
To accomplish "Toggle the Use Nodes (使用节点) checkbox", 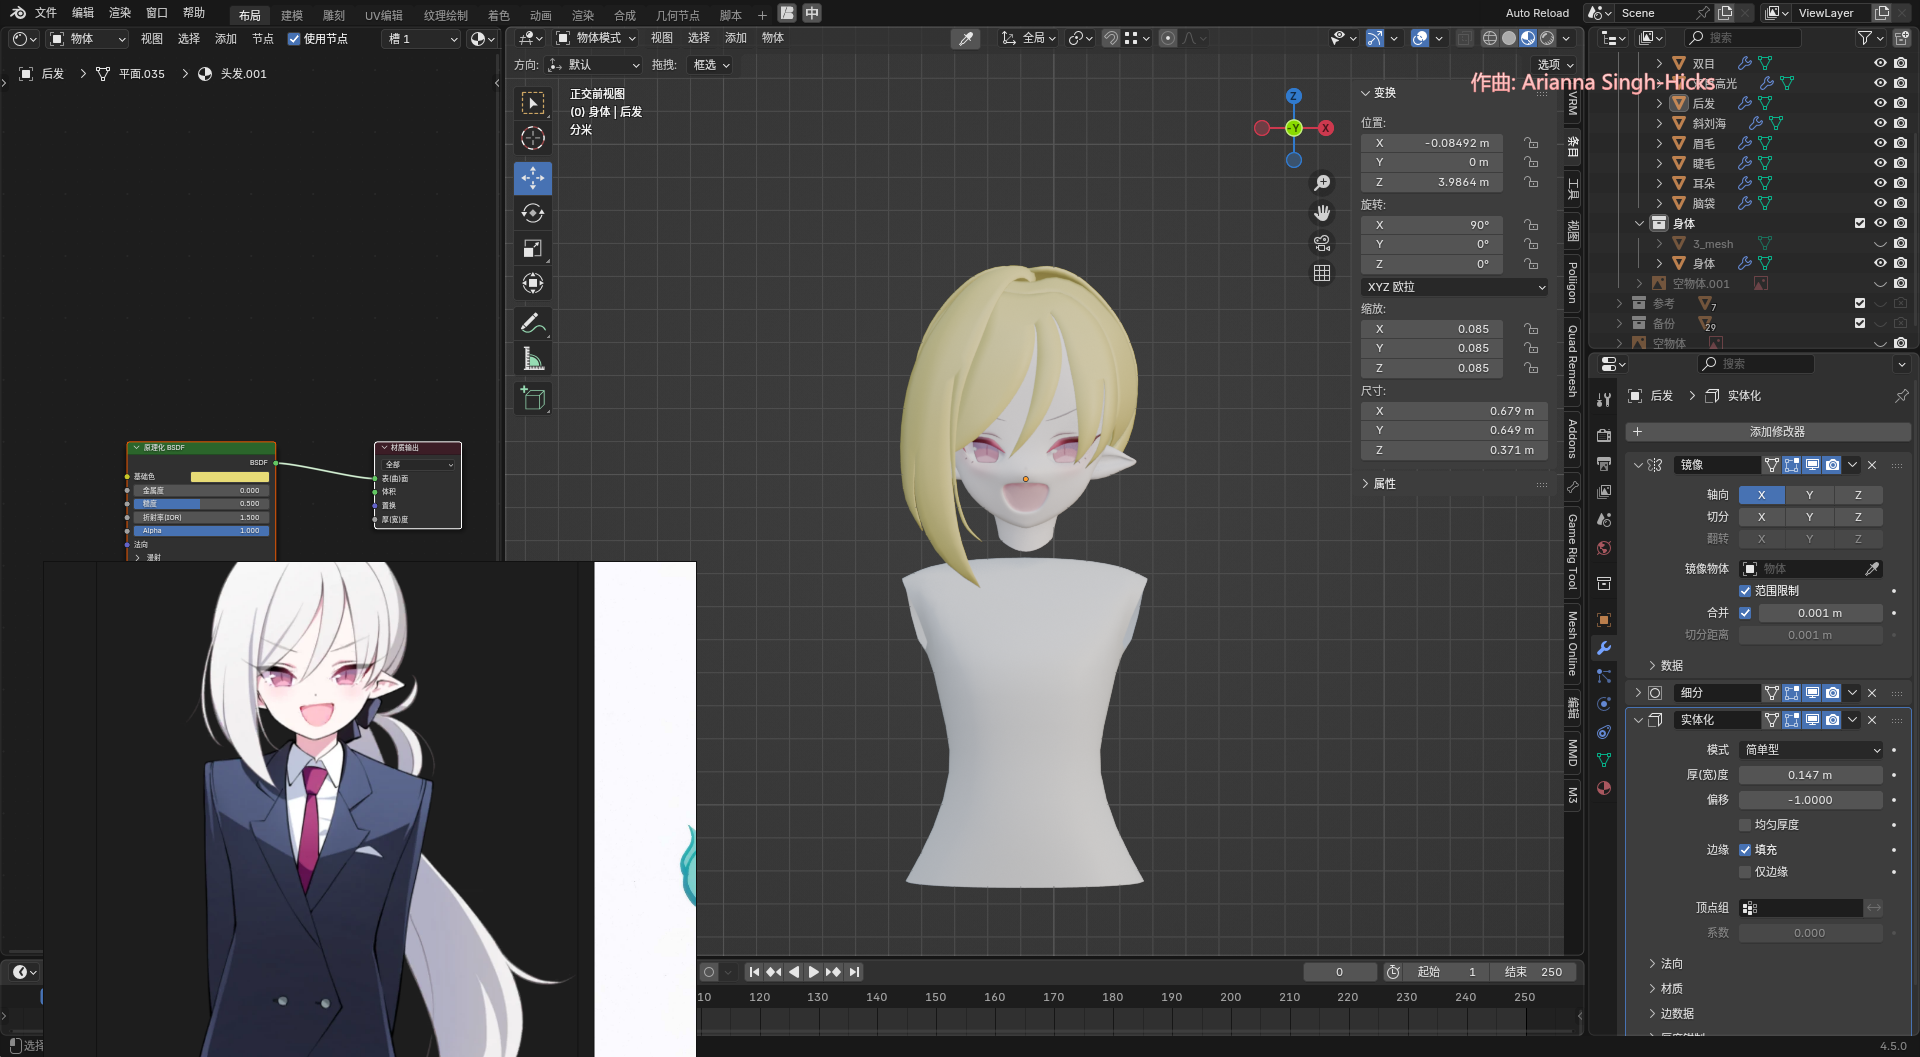I will 294,39.
